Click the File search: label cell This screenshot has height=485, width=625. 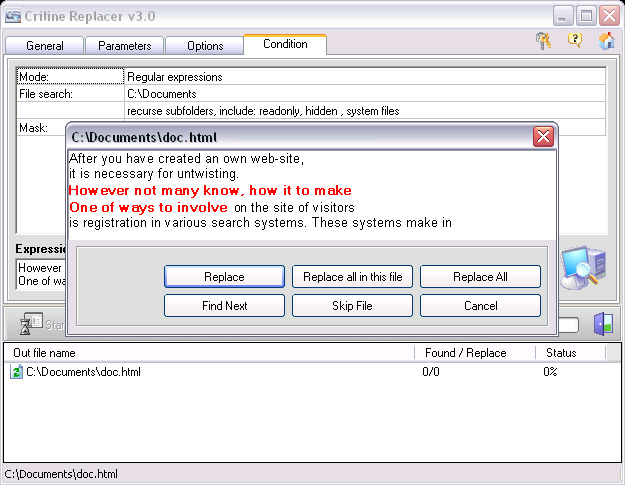point(71,94)
